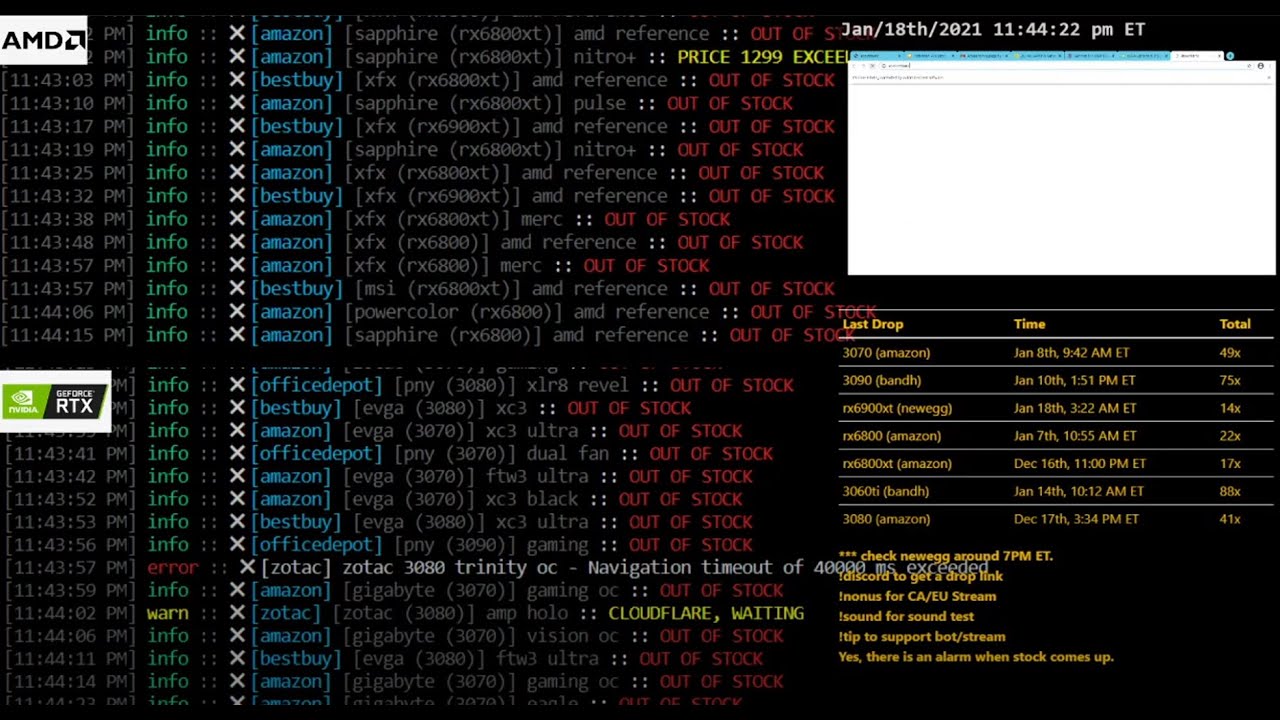Click the 'Dec 16th, 11:00 PM ET' time cell
The image size is (1280, 720).
[x=1080, y=464]
